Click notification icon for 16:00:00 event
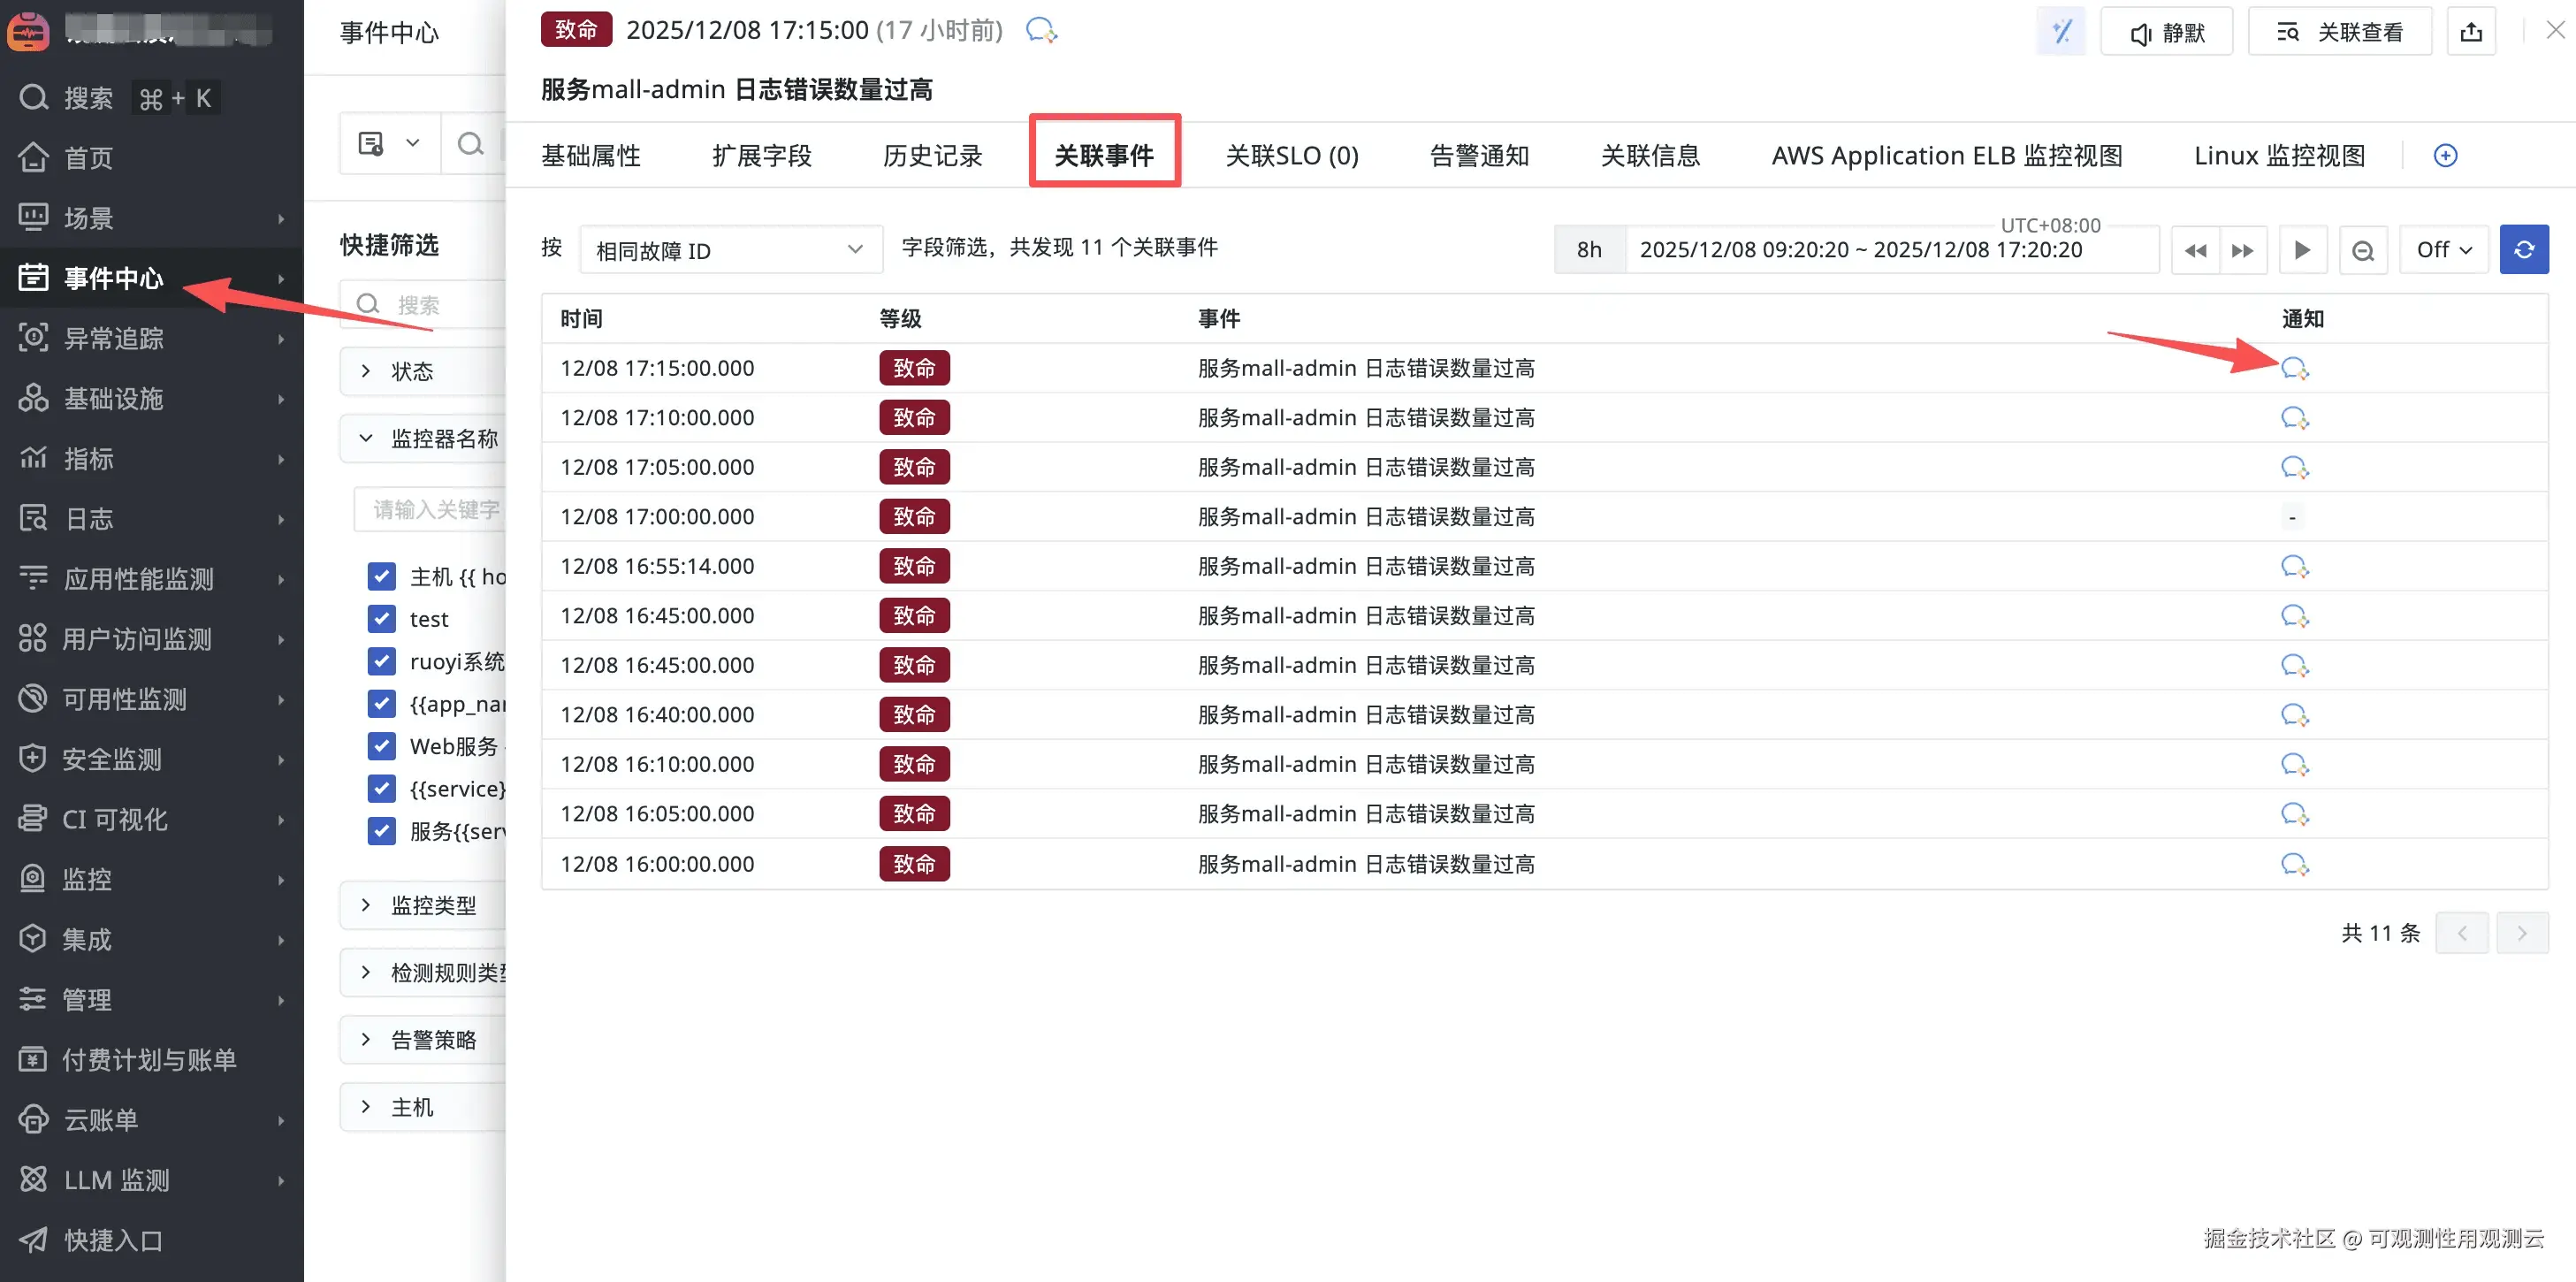This screenshot has width=2576, height=1282. (x=2293, y=863)
